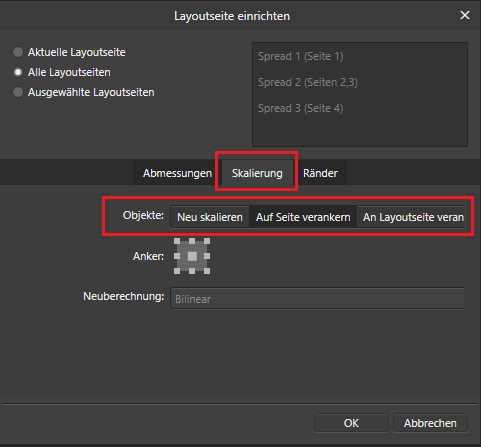
Task: Switch to the Ränder tab
Action: [320, 173]
